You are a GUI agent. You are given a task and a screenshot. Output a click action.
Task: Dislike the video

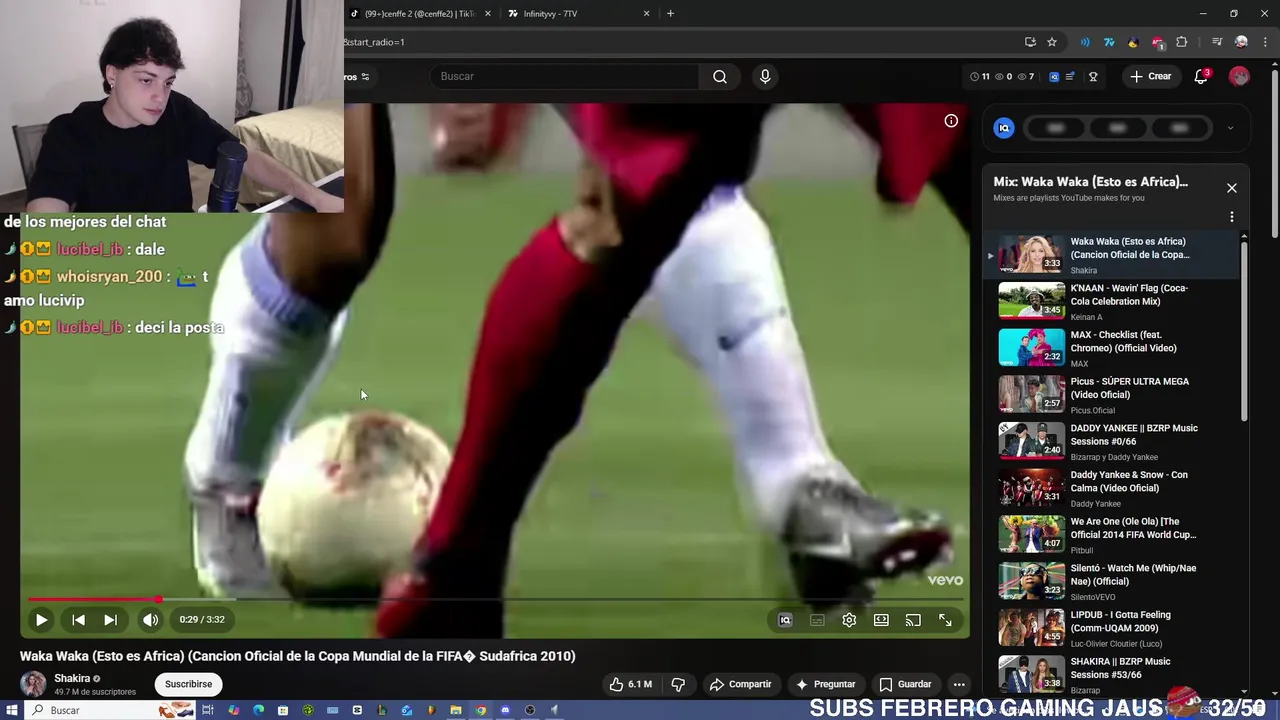click(678, 684)
